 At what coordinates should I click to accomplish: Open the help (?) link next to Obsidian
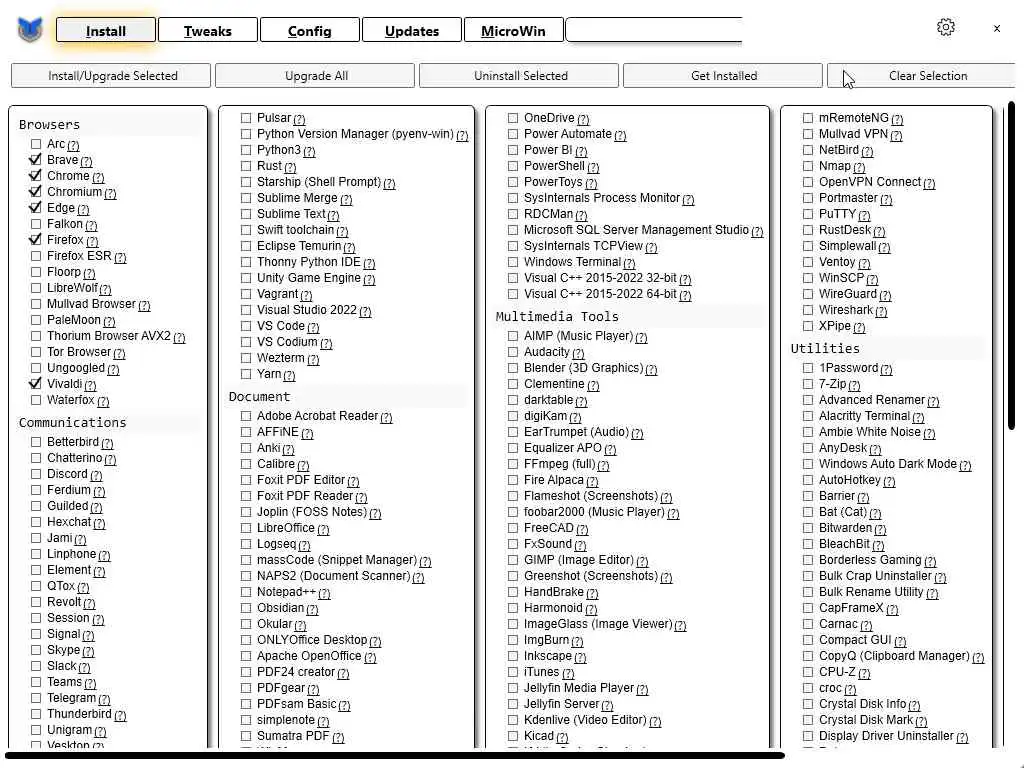[313, 609]
